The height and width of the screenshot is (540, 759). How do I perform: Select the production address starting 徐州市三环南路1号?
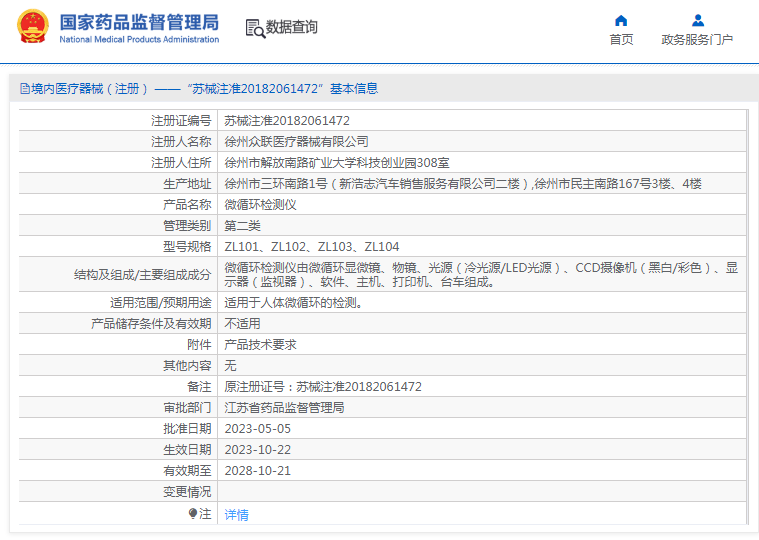point(463,184)
